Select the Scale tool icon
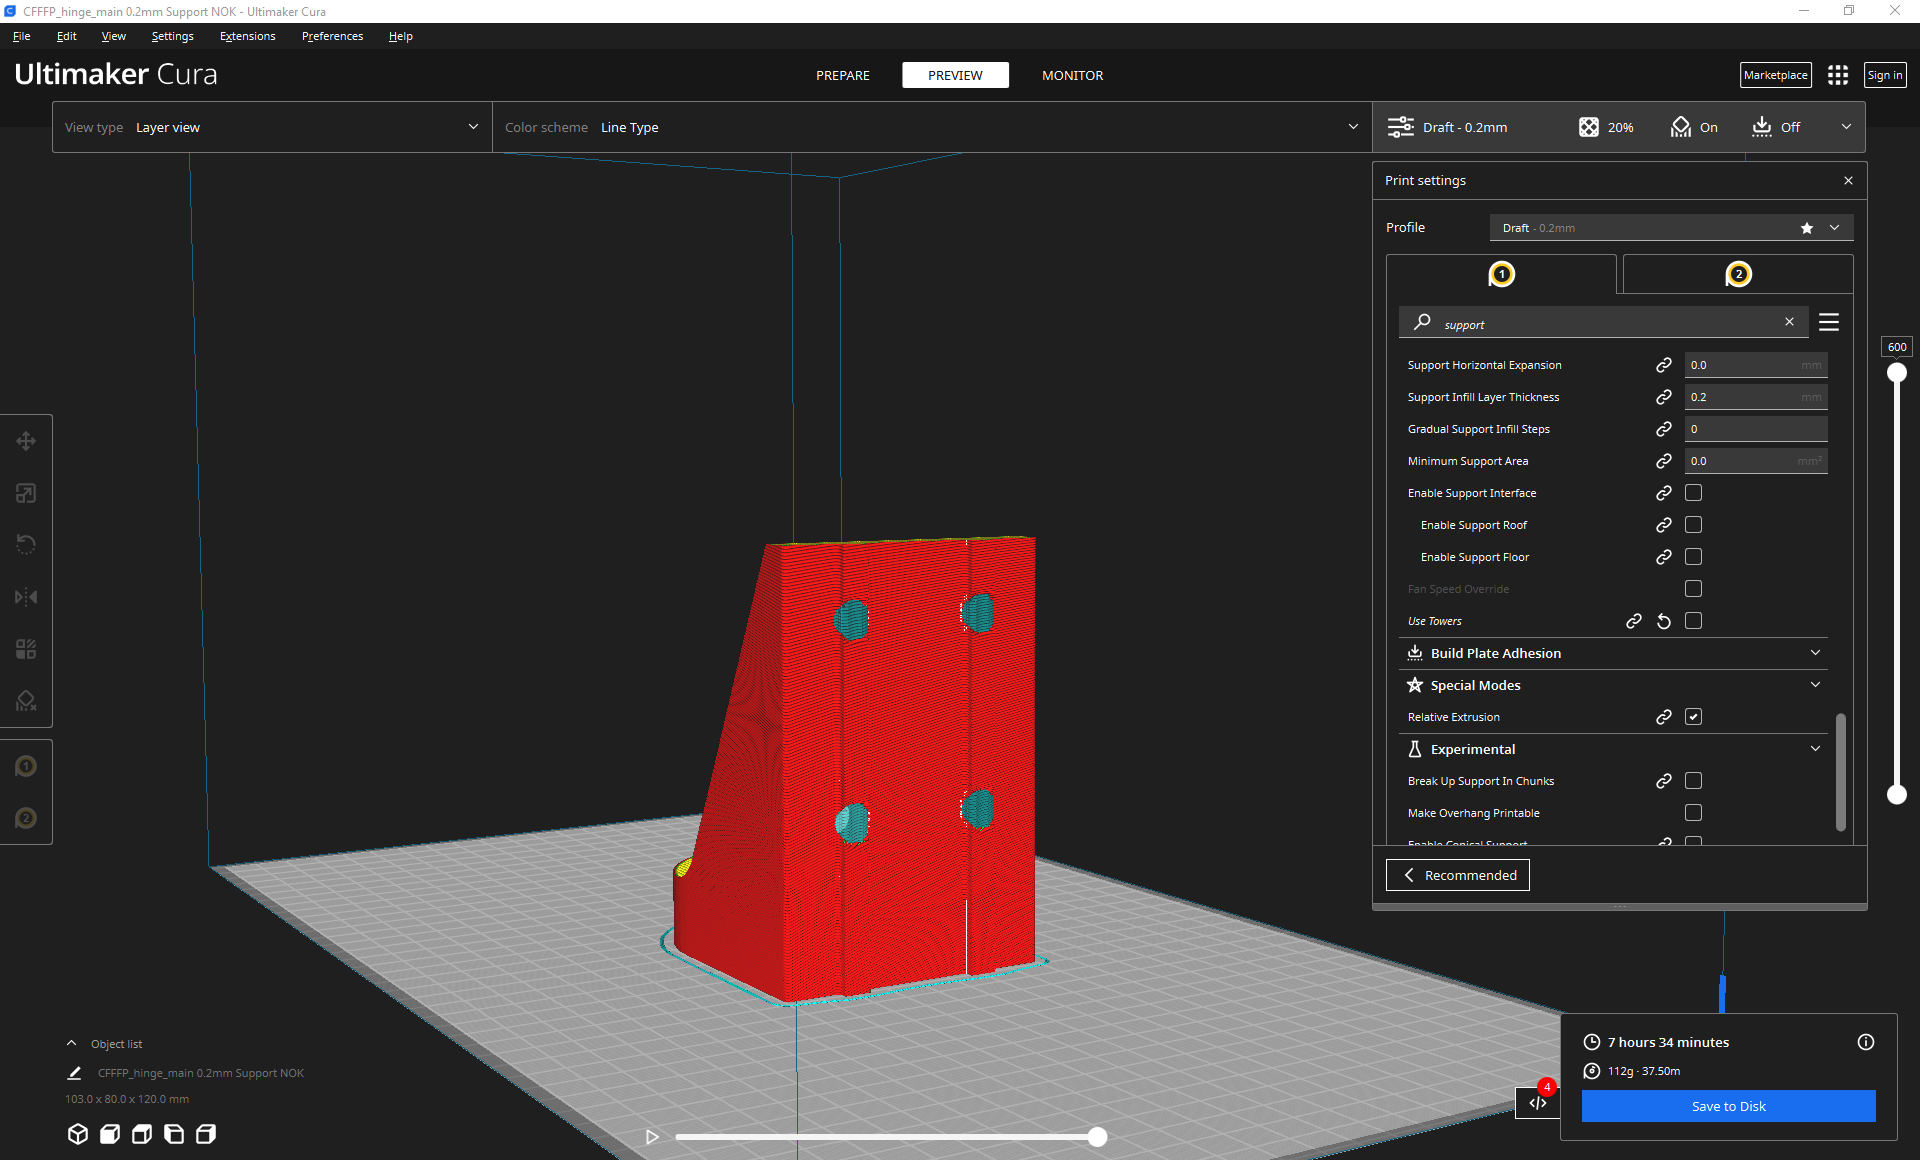Screen dimensions: 1920x1160 pos(26,493)
